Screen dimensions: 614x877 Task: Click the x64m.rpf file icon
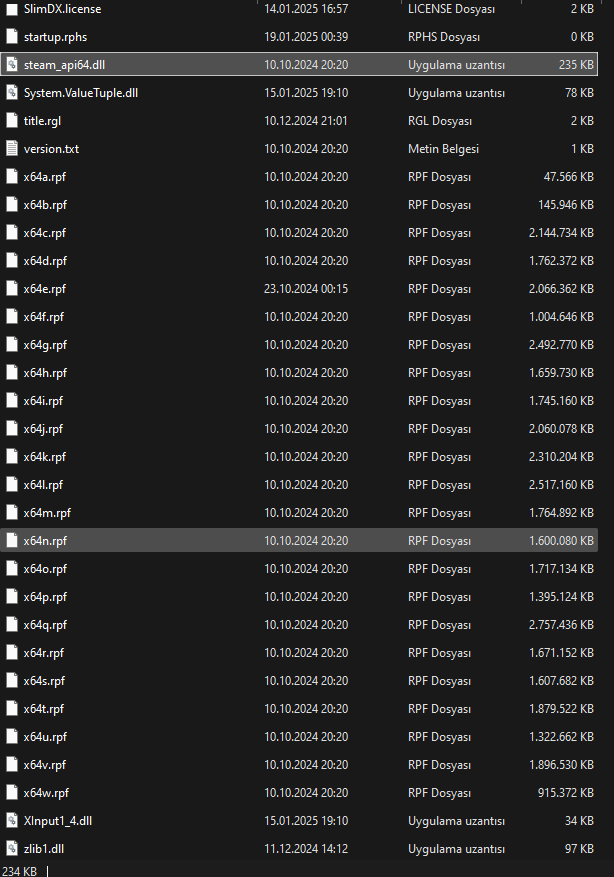click(x=12, y=512)
